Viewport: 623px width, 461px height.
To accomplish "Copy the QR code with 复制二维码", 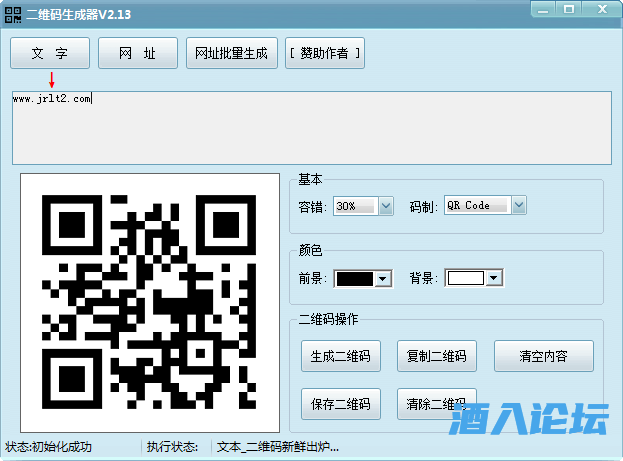I will [436, 355].
